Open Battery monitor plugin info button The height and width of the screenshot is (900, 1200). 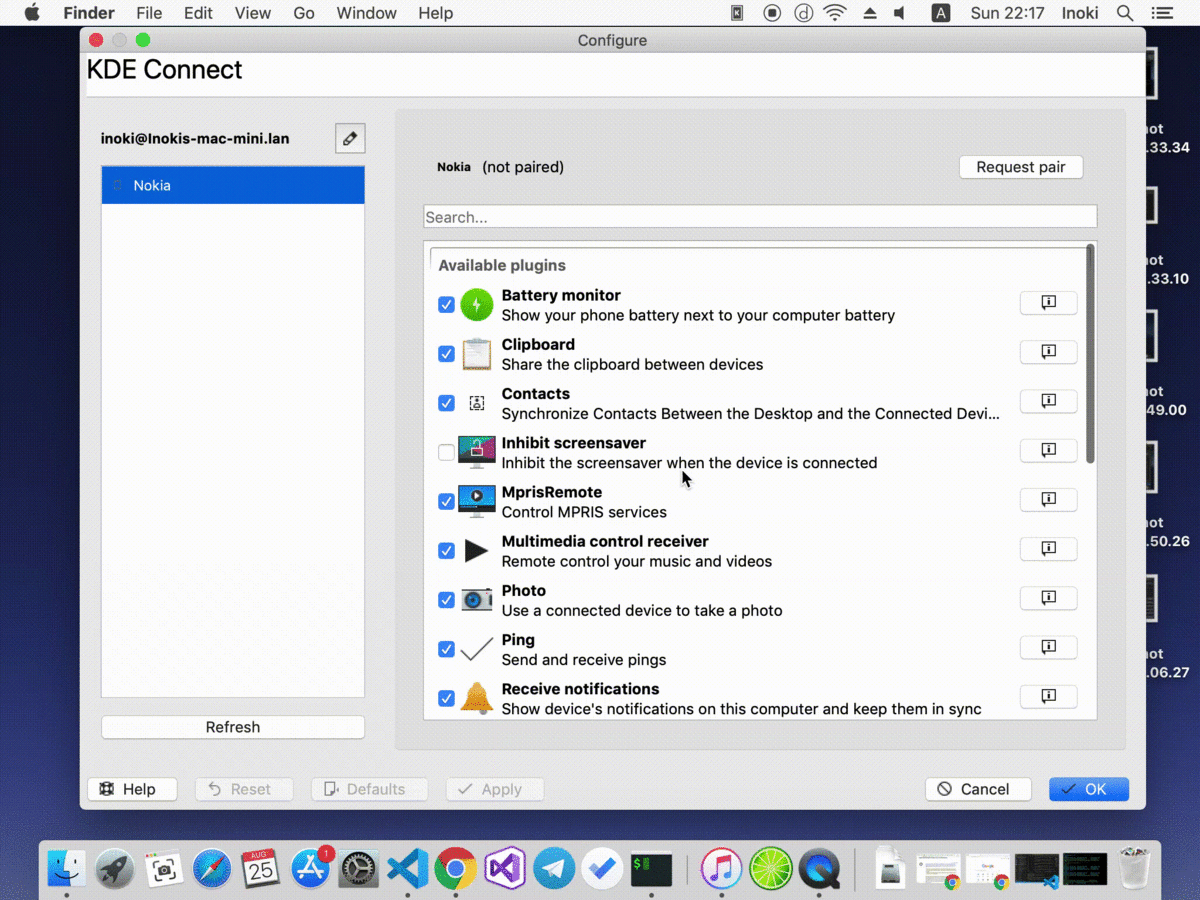[1048, 303]
